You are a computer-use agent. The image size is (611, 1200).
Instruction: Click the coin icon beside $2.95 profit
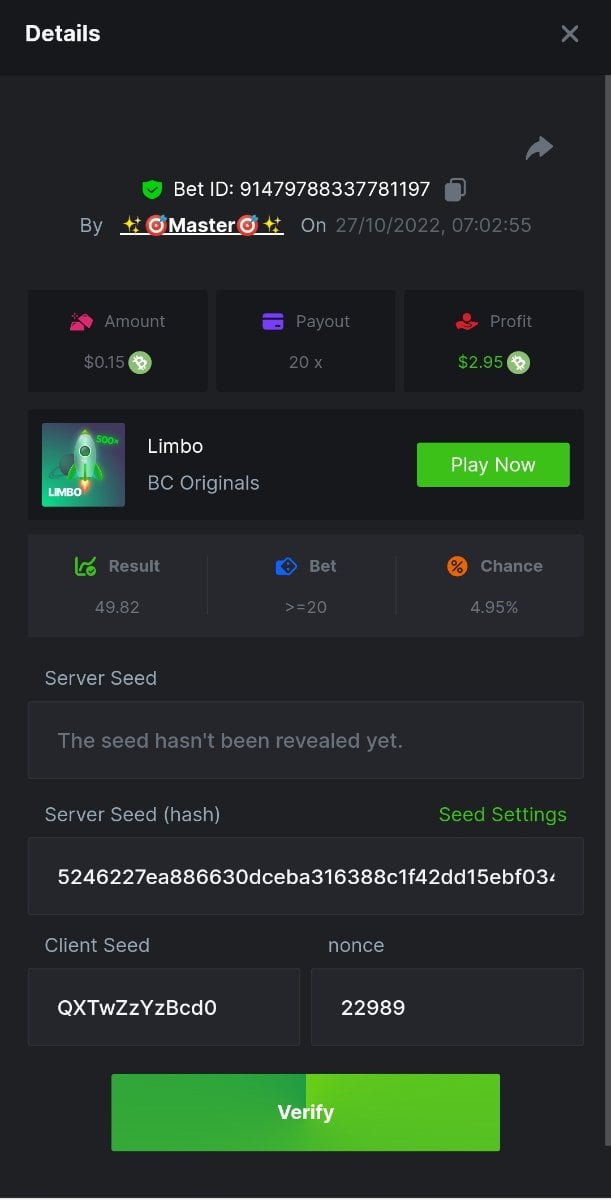click(x=518, y=362)
